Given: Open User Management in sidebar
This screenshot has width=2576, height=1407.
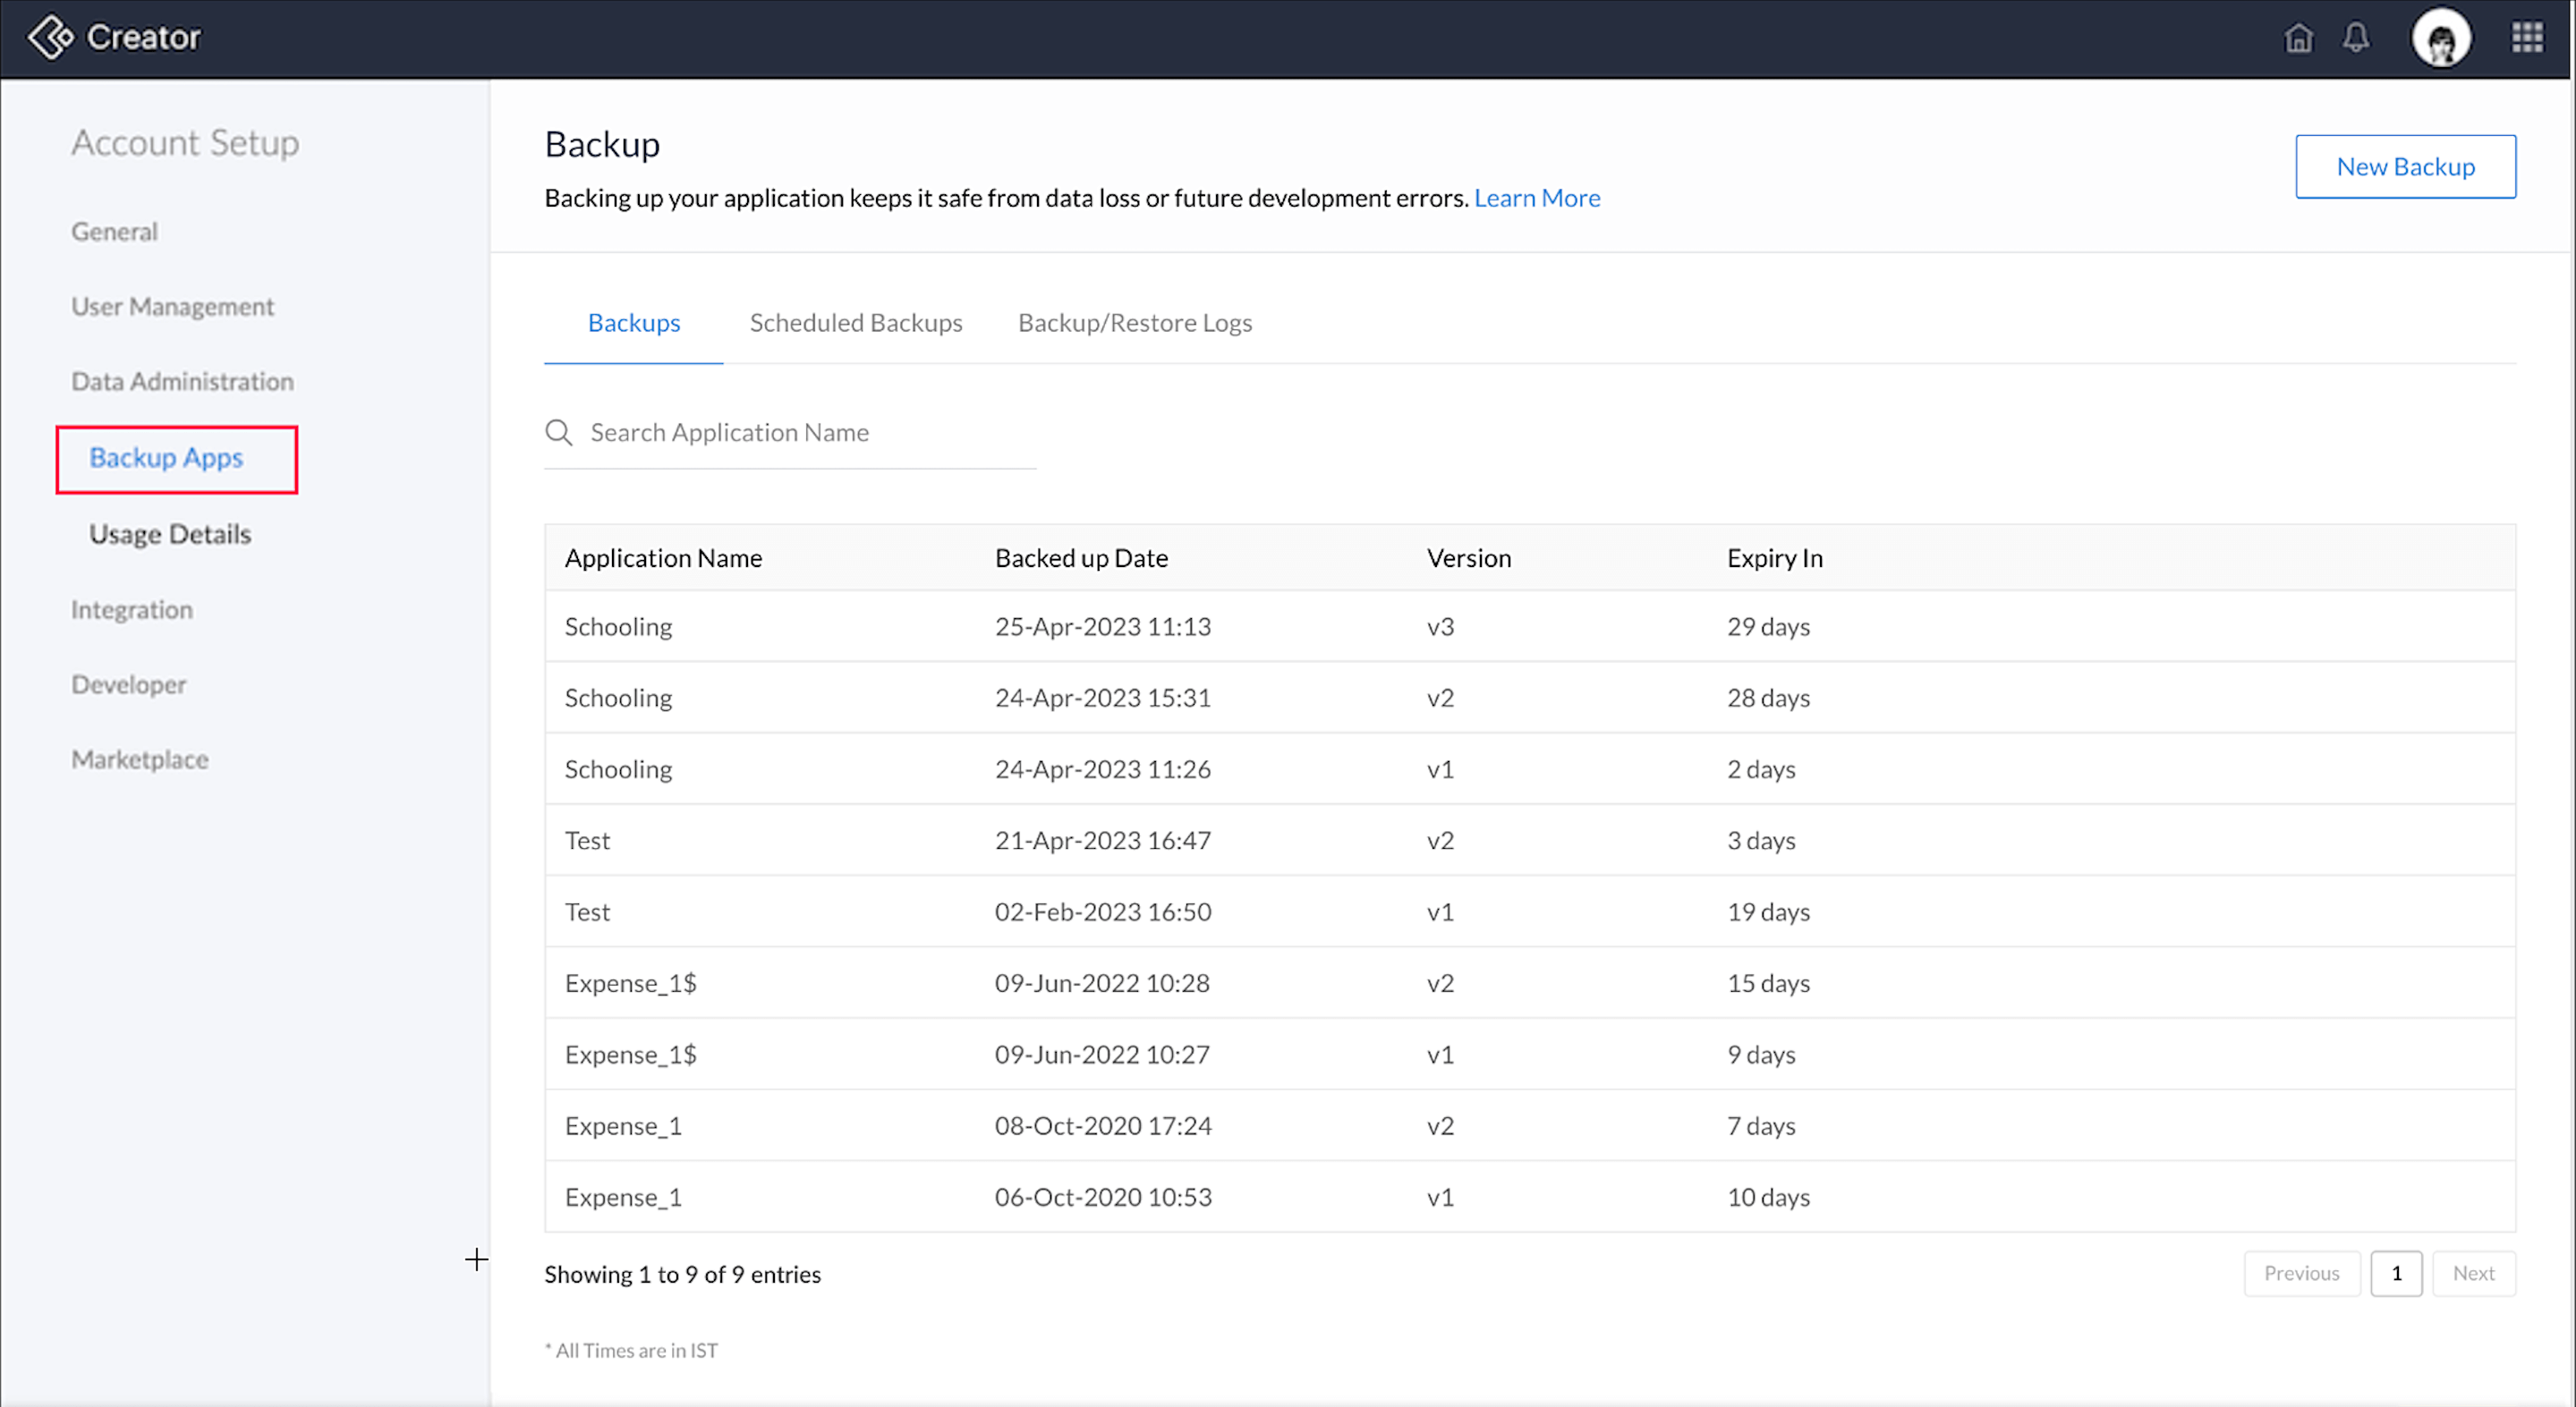Looking at the screenshot, I should (172, 307).
